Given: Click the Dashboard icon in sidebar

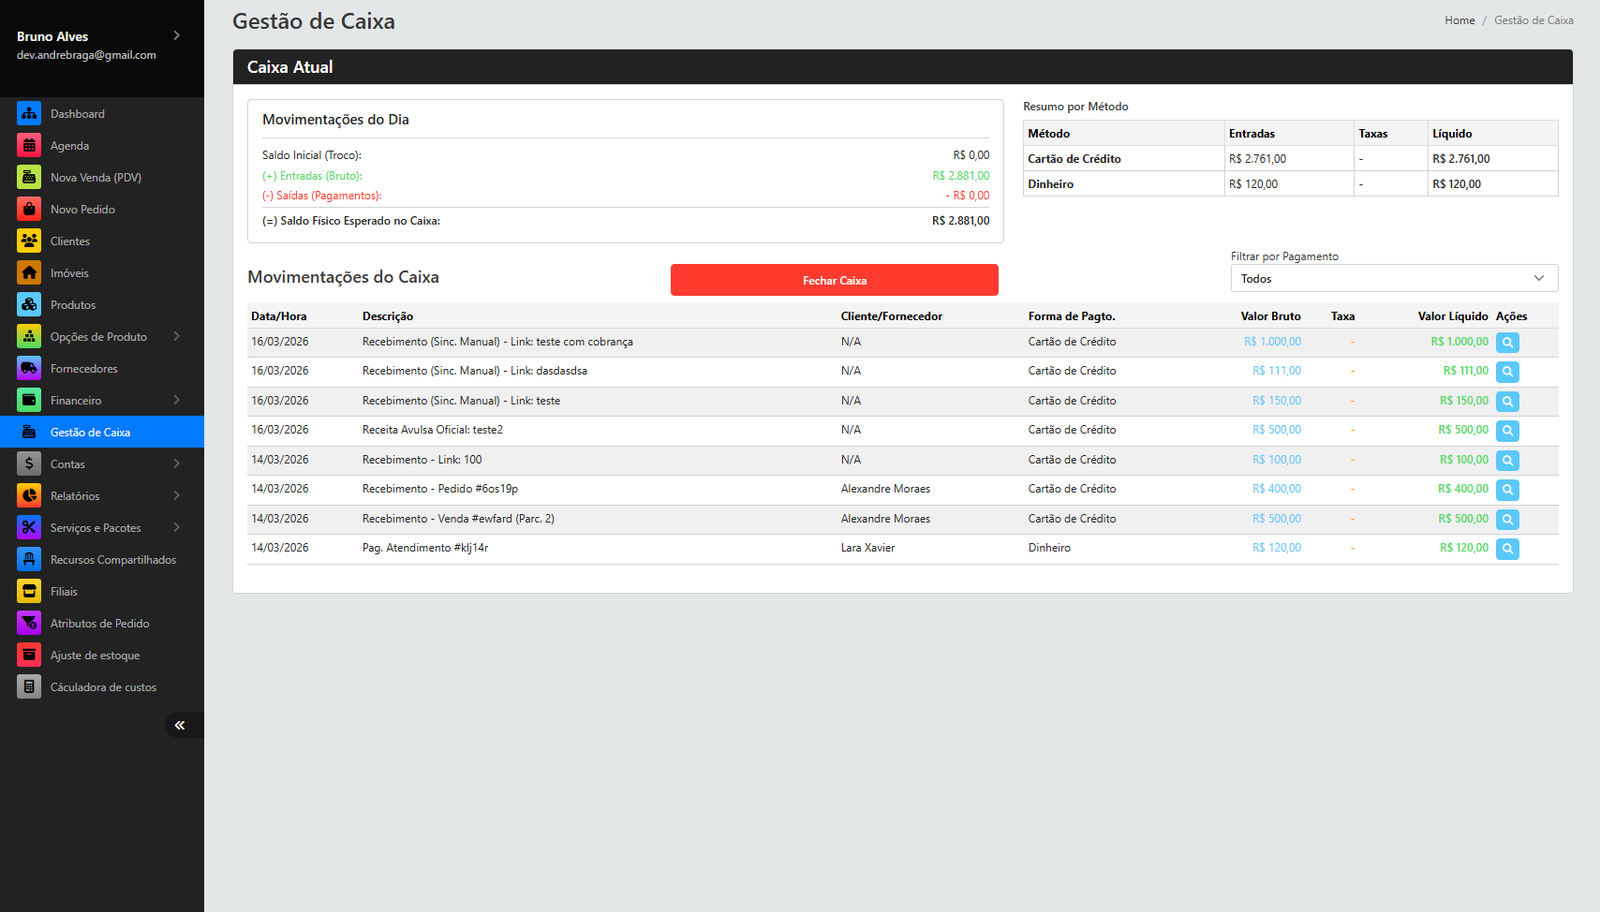Looking at the screenshot, I should 29,114.
